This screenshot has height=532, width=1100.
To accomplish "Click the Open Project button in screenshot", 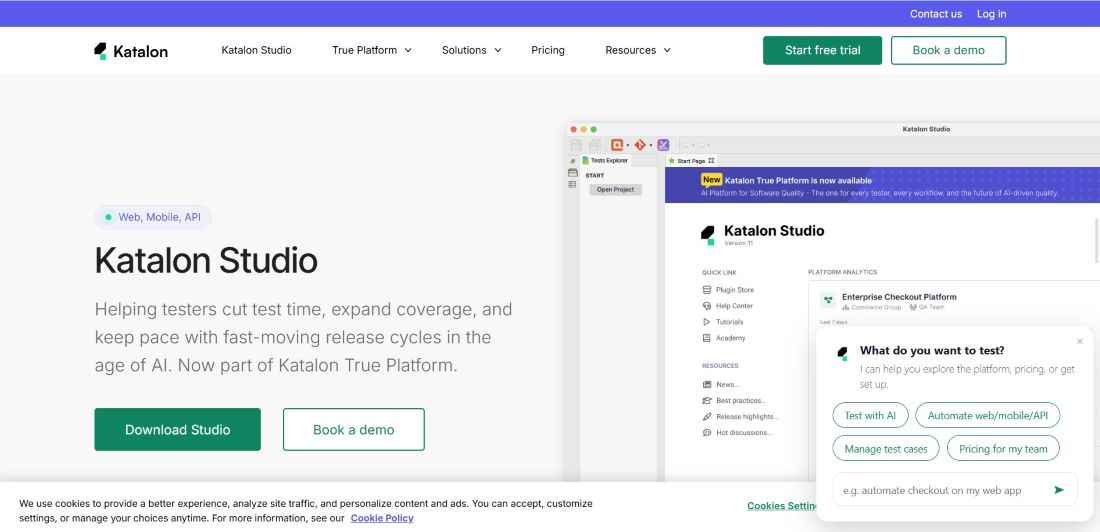I will pyautogui.click(x=615, y=189).
